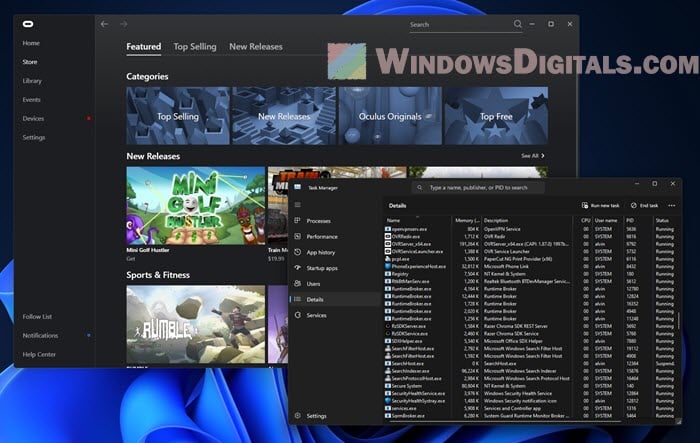700x443 pixels.
Task: Click the OVRServiceLauncher.exe process icon
Action: (388, 251)
